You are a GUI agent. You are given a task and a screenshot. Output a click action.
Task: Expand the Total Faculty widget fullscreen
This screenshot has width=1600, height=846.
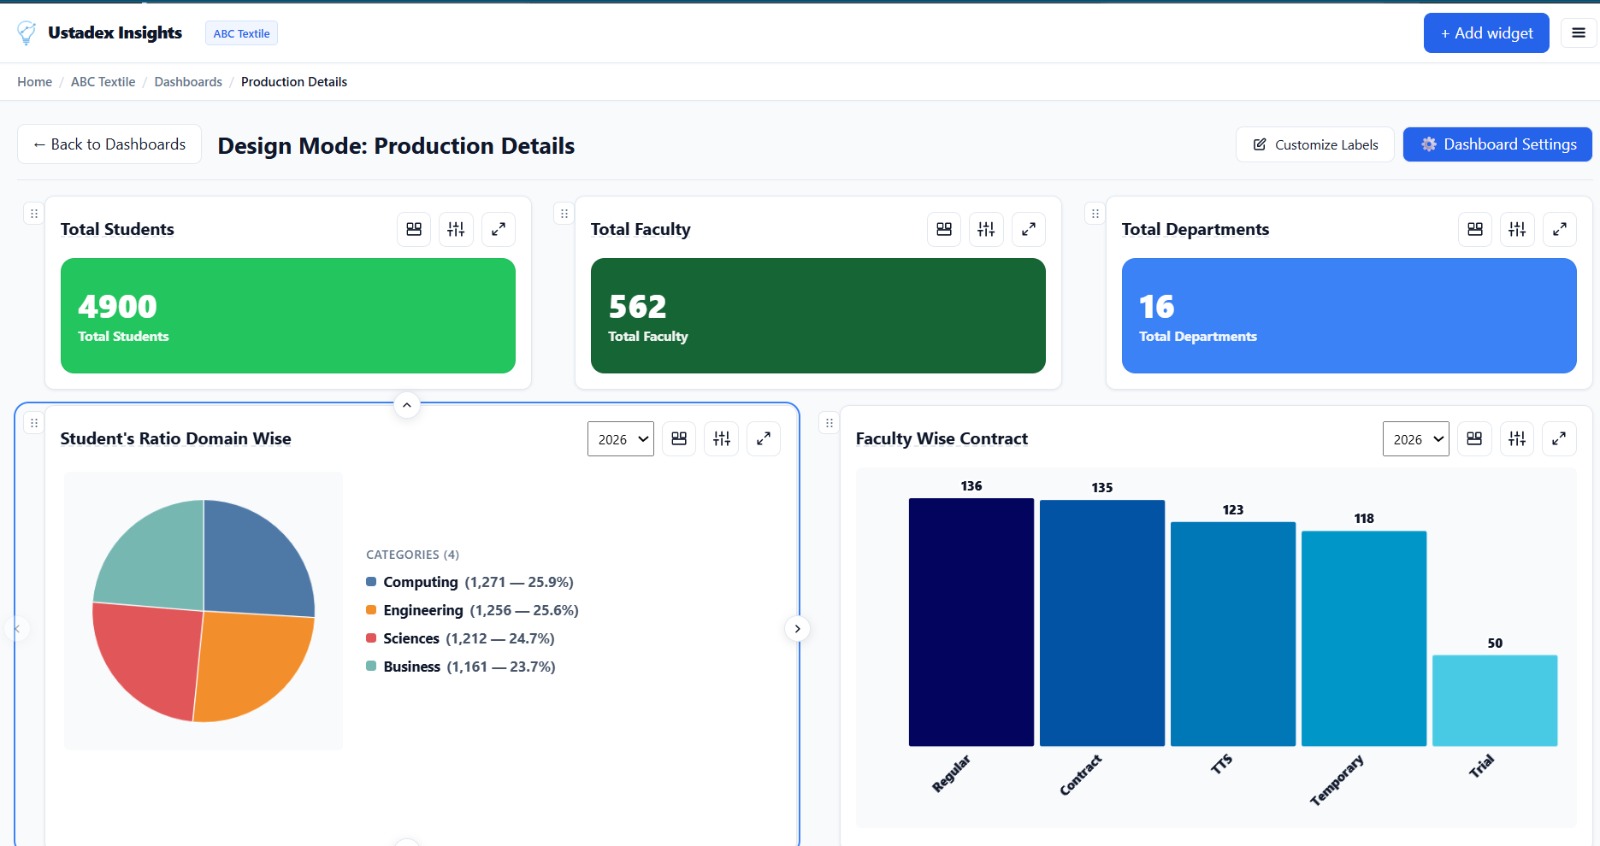pos(1028,229)
